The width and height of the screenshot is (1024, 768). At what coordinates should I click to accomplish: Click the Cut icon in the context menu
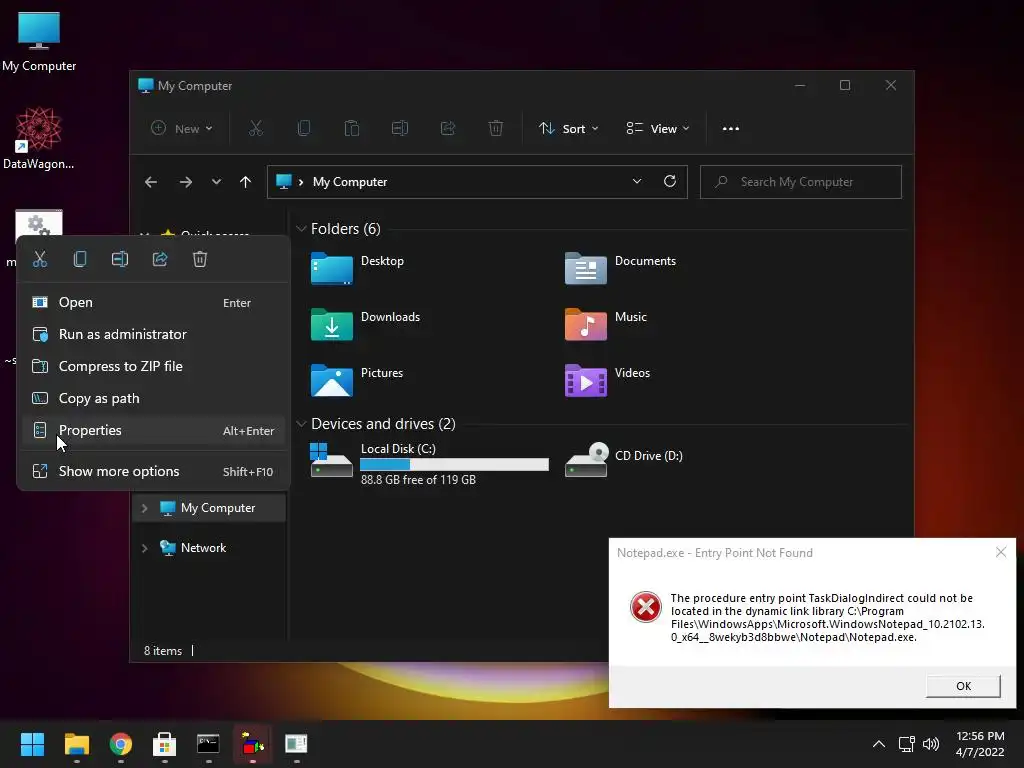click(x=40, y=259)
